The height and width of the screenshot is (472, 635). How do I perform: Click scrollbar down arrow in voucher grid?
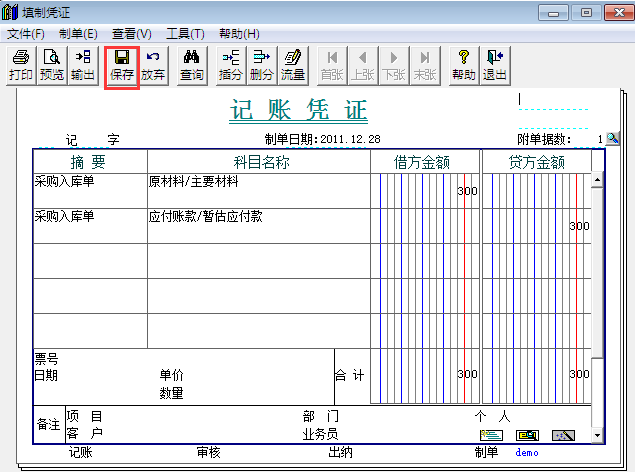598,436
